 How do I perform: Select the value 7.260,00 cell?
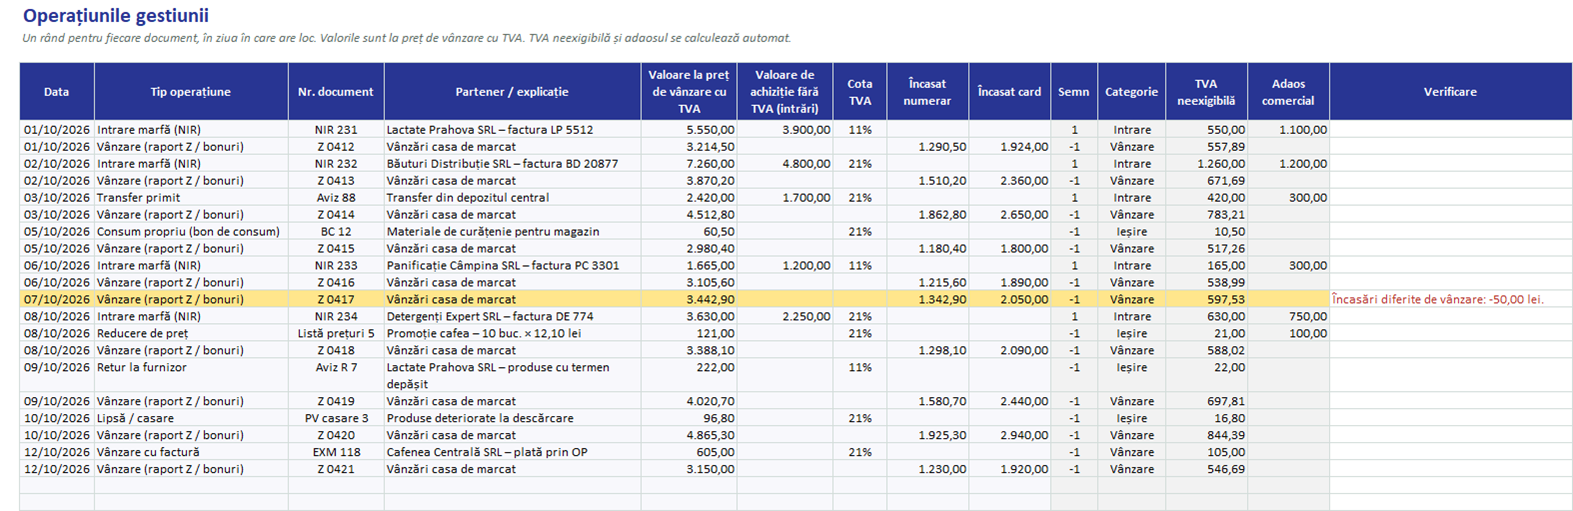coord(689,164)
